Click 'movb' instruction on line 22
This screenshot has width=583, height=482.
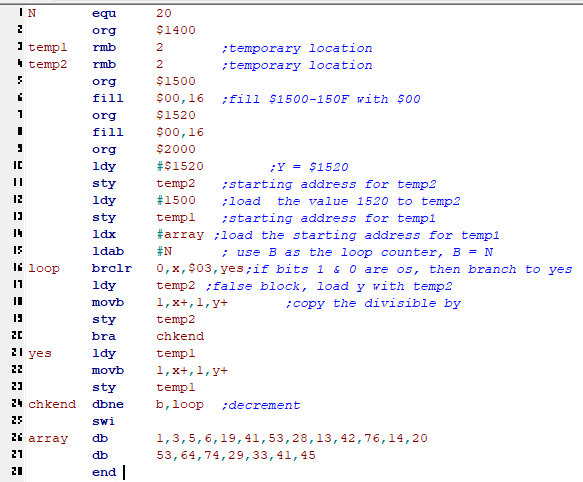(x=108, y=370)
